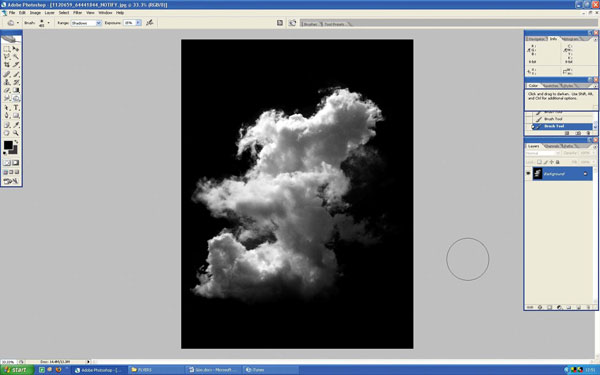Open the Filter menu
Viewport: 600px width, 375px height.
77,13
